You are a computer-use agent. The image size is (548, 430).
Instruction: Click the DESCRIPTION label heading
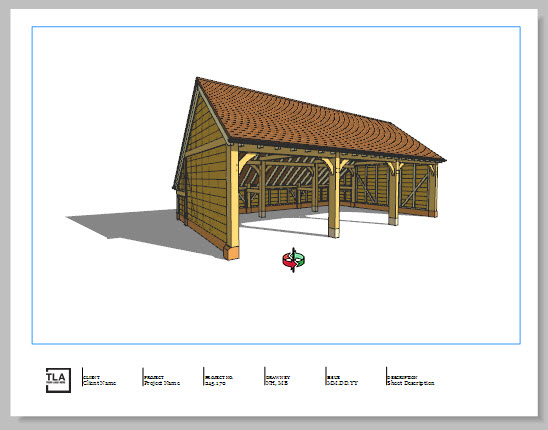pos(402,378)
